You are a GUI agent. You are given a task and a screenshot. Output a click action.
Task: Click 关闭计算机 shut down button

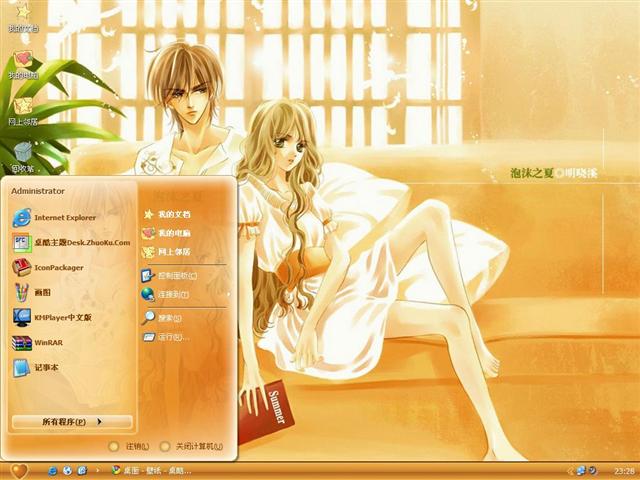point(191,447)
